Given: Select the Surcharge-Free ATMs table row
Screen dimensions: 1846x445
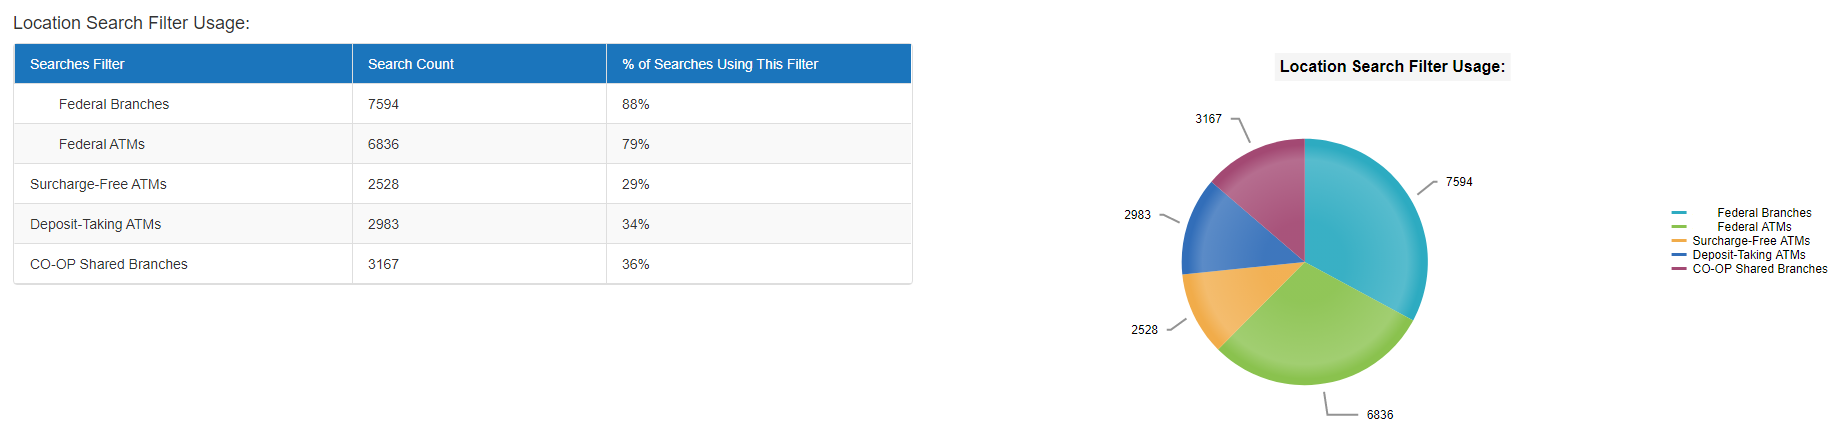Looking at the screenshot, I should pyautogui.click(x=463, y=184).
